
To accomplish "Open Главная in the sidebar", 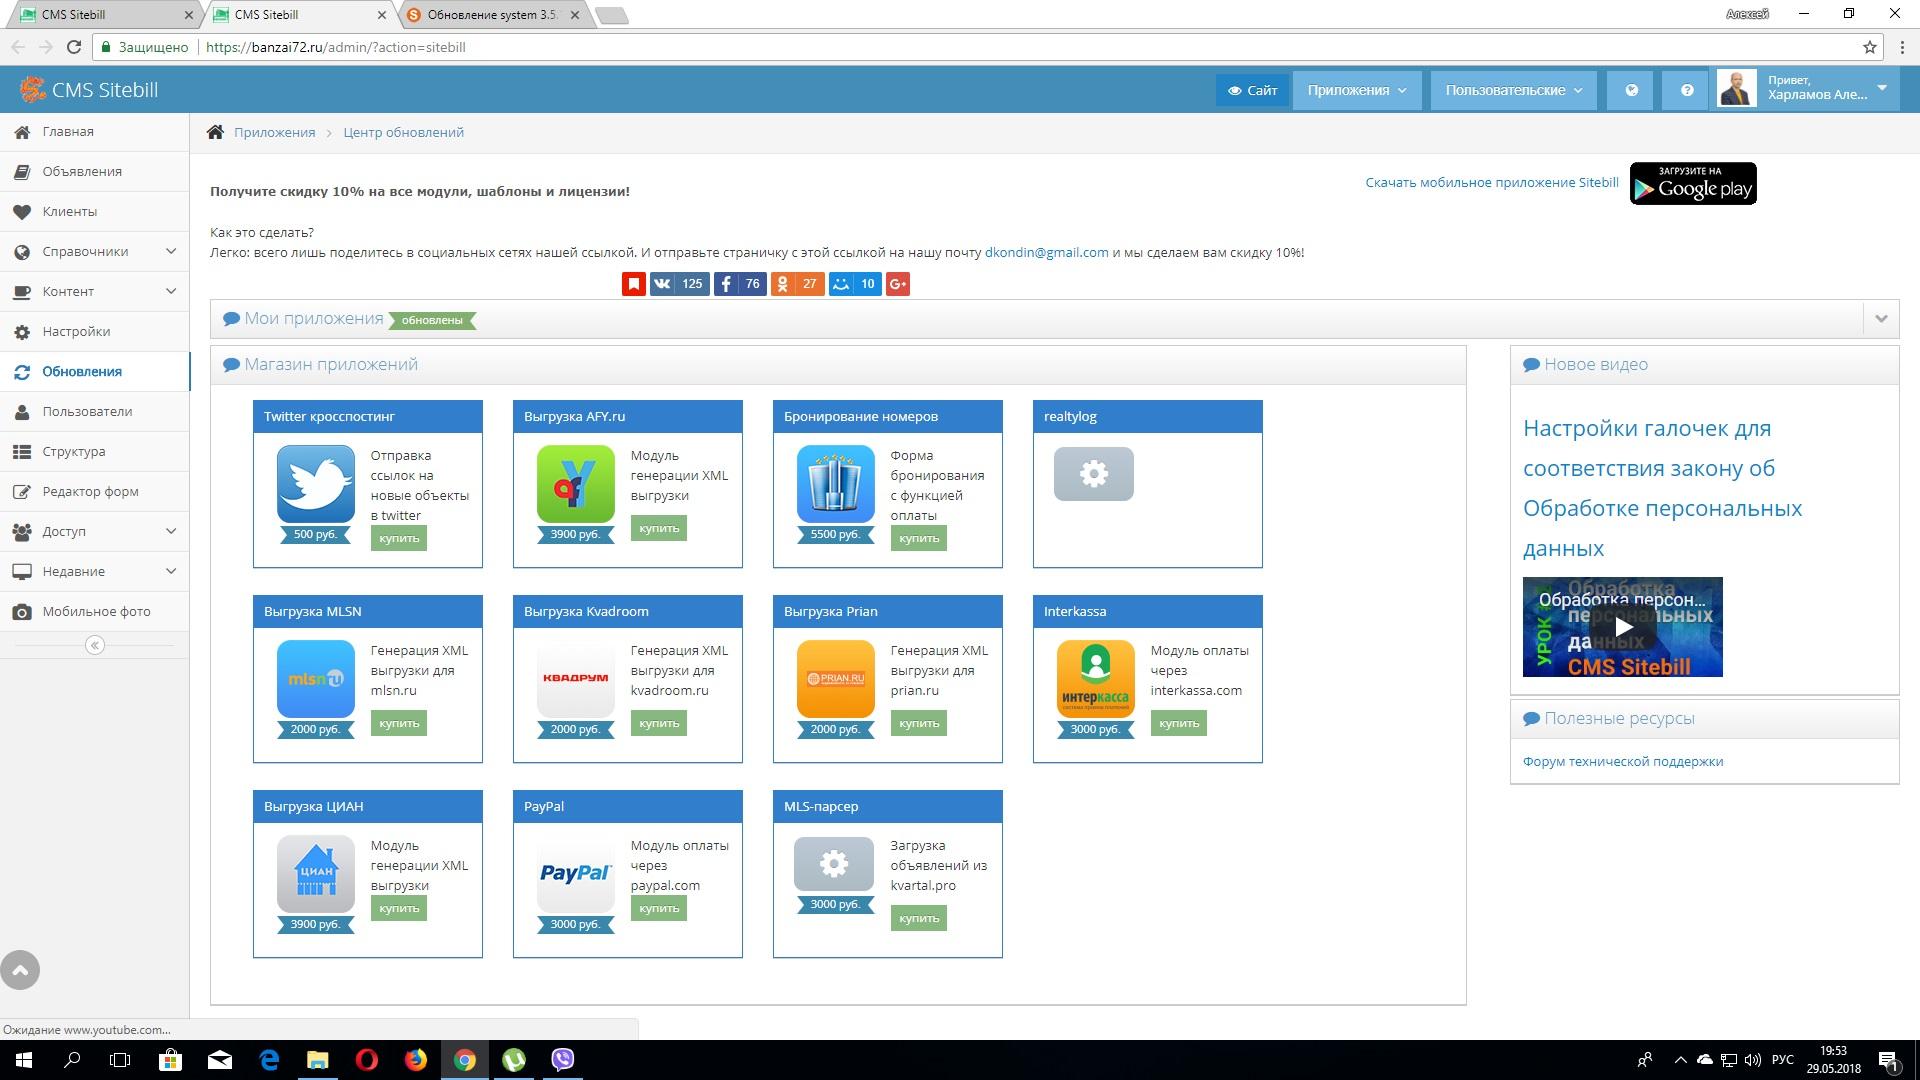I will click(95, 131).
